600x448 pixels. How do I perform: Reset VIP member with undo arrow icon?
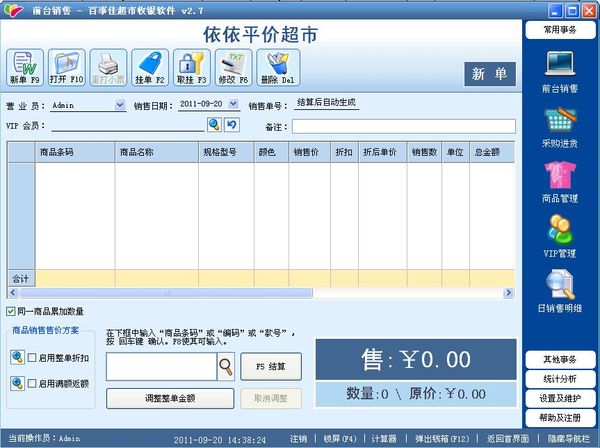232,125
